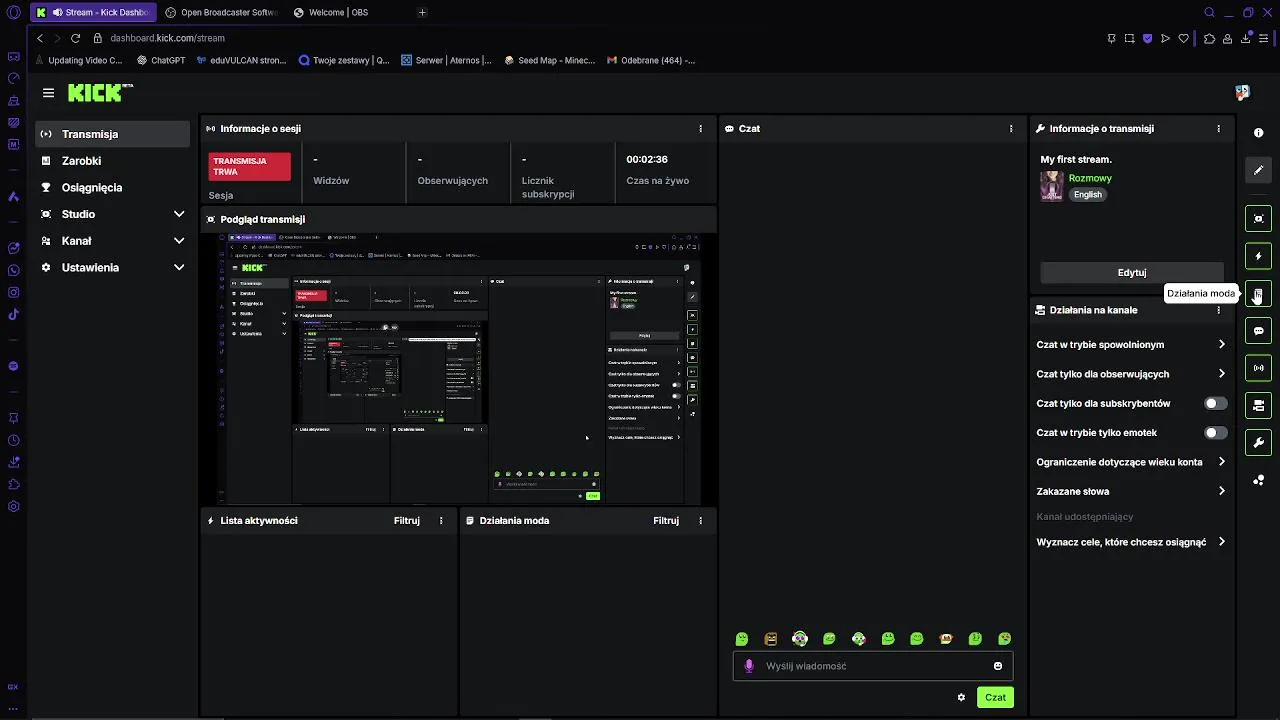Viewport: 1280px width, 720px height.
Task: Click Filtruj in Działania moda panel
Action: pos(666,521)
